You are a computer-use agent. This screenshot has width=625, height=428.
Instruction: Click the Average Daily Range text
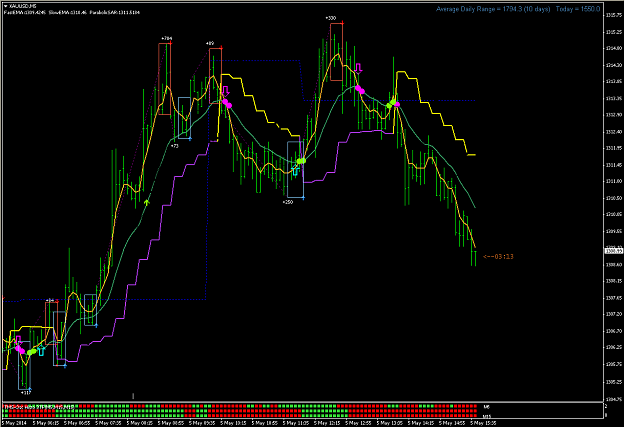493,9
